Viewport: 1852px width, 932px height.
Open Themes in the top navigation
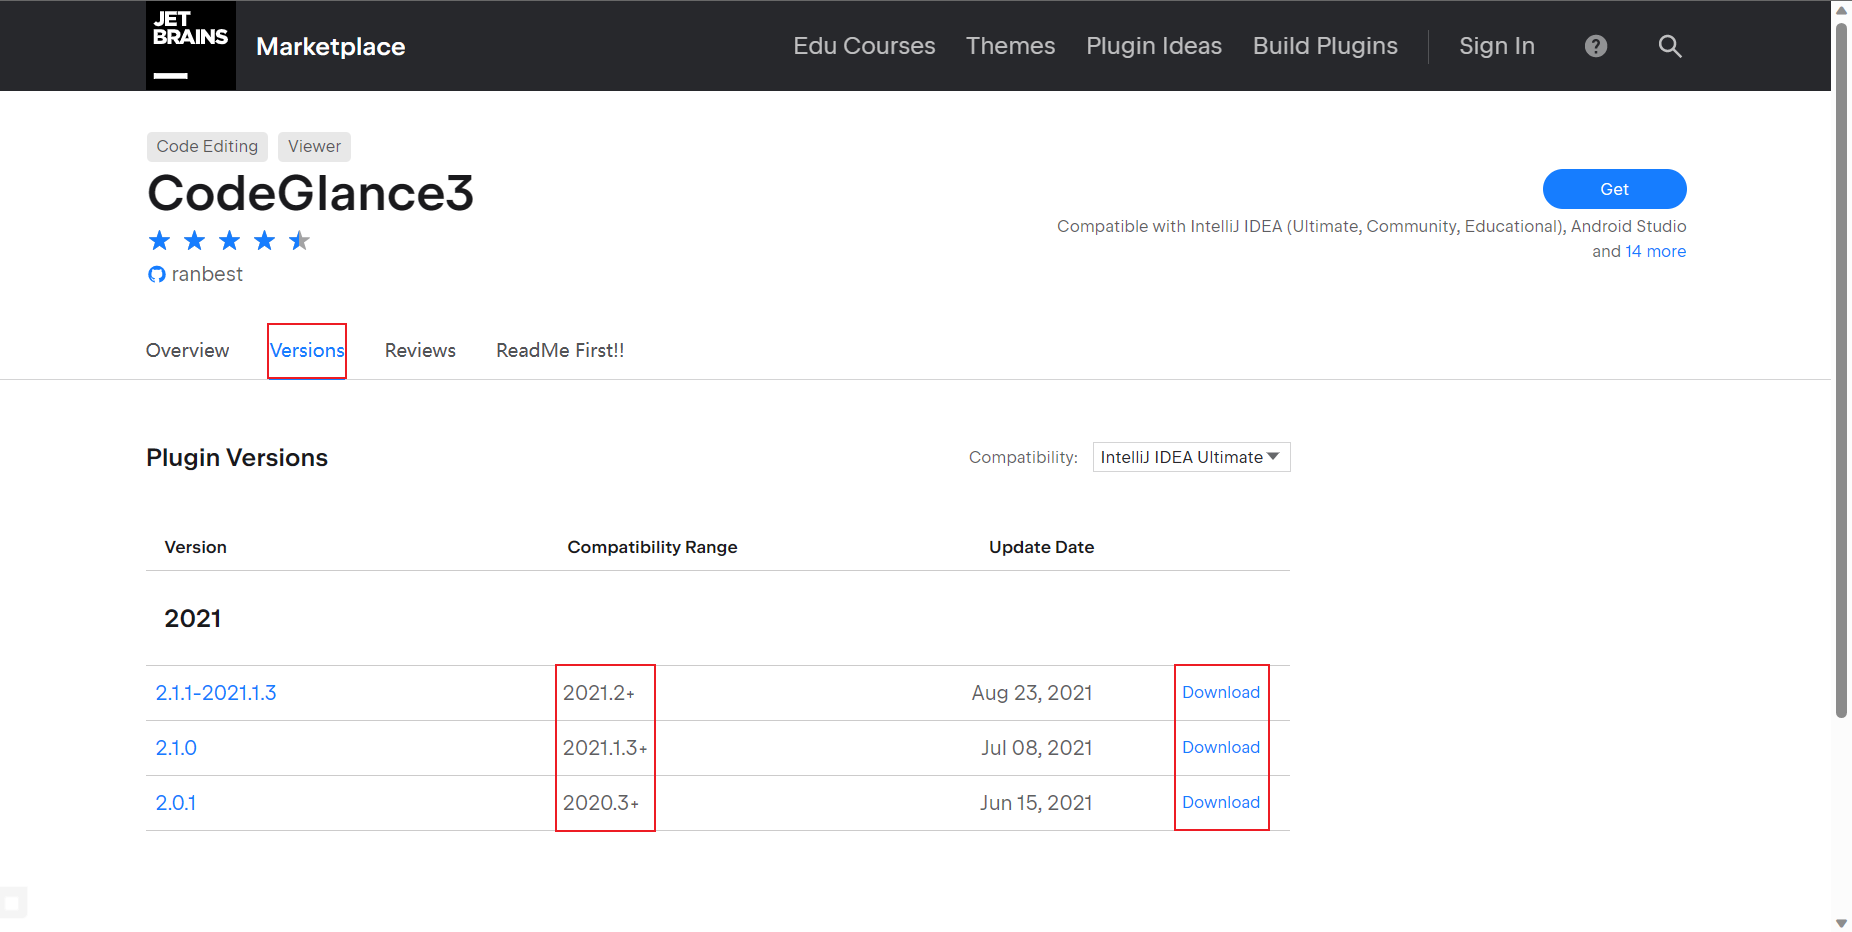tap(1010, 46)
